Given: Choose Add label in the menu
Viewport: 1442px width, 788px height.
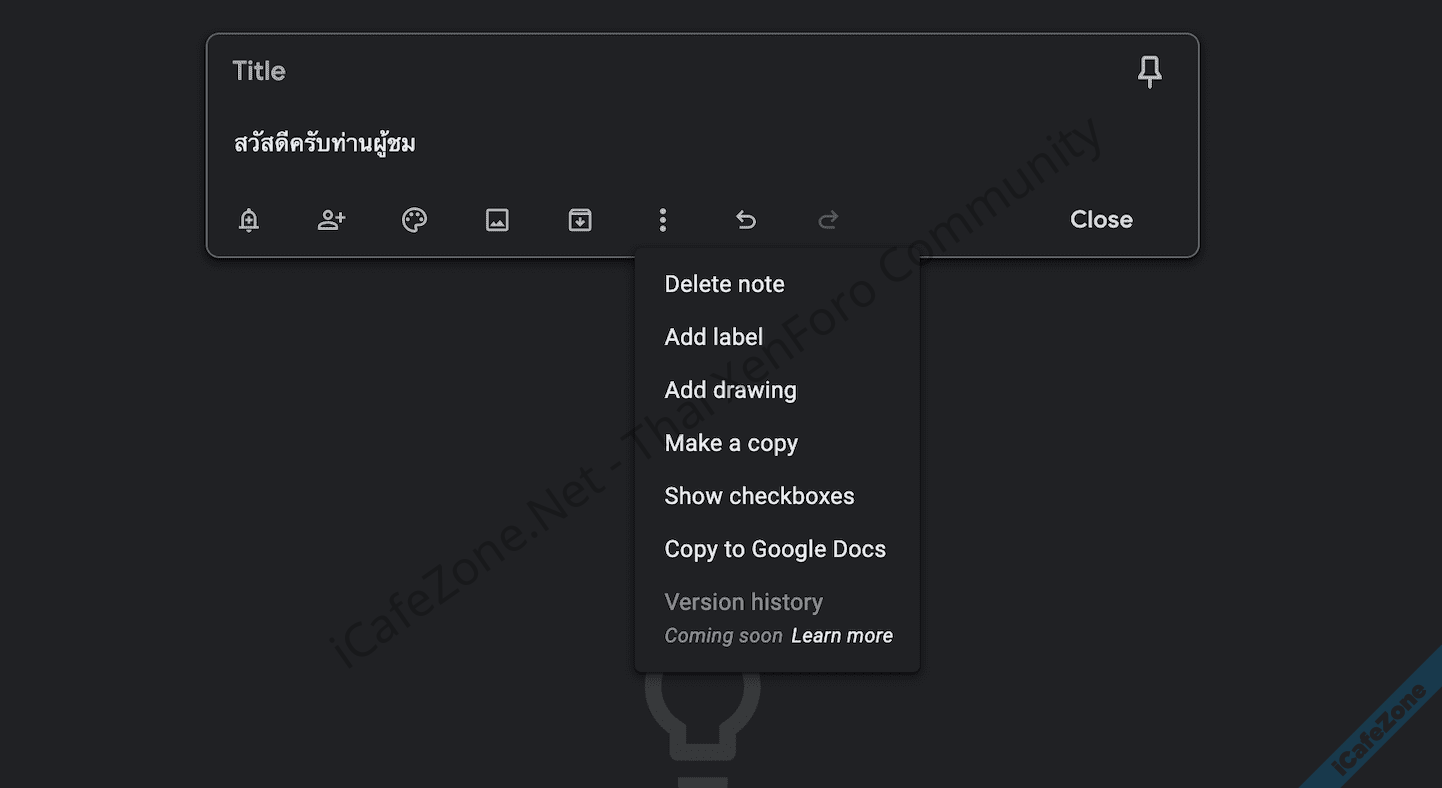Looking at the screenshot, I should [x=713, y=337].
